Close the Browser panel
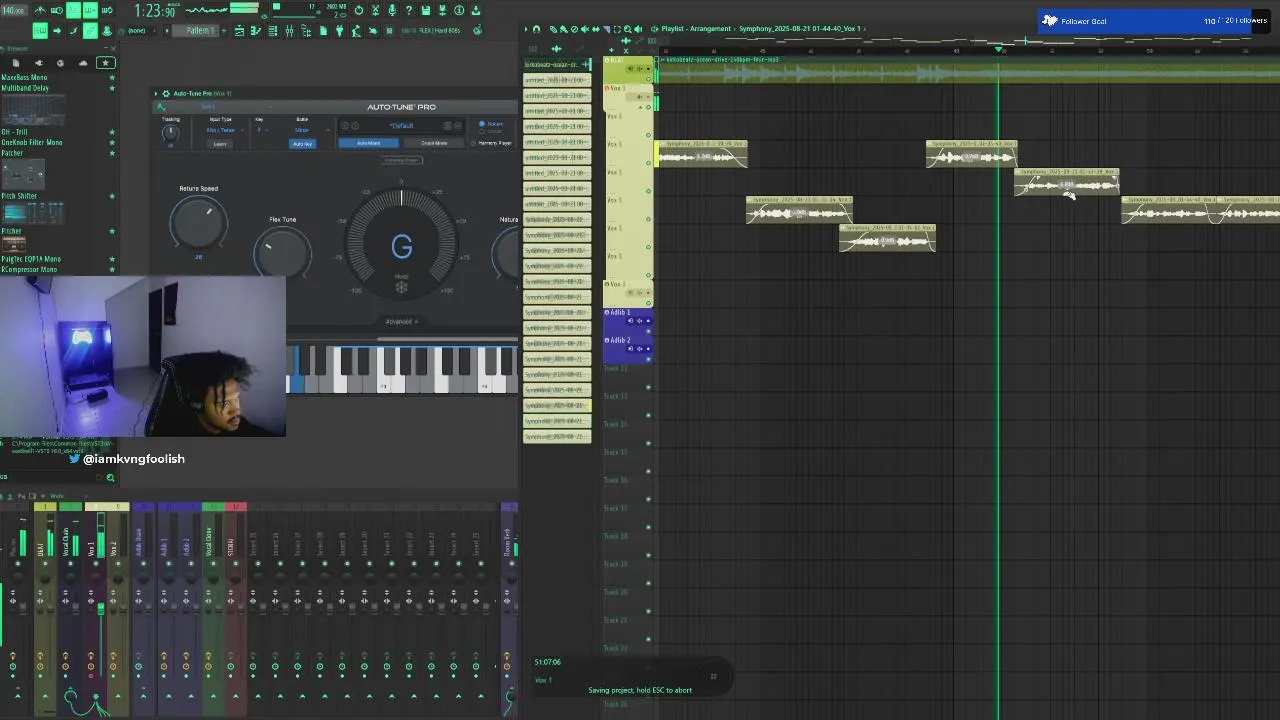The image size is (1280, 720). click(113, 48)
